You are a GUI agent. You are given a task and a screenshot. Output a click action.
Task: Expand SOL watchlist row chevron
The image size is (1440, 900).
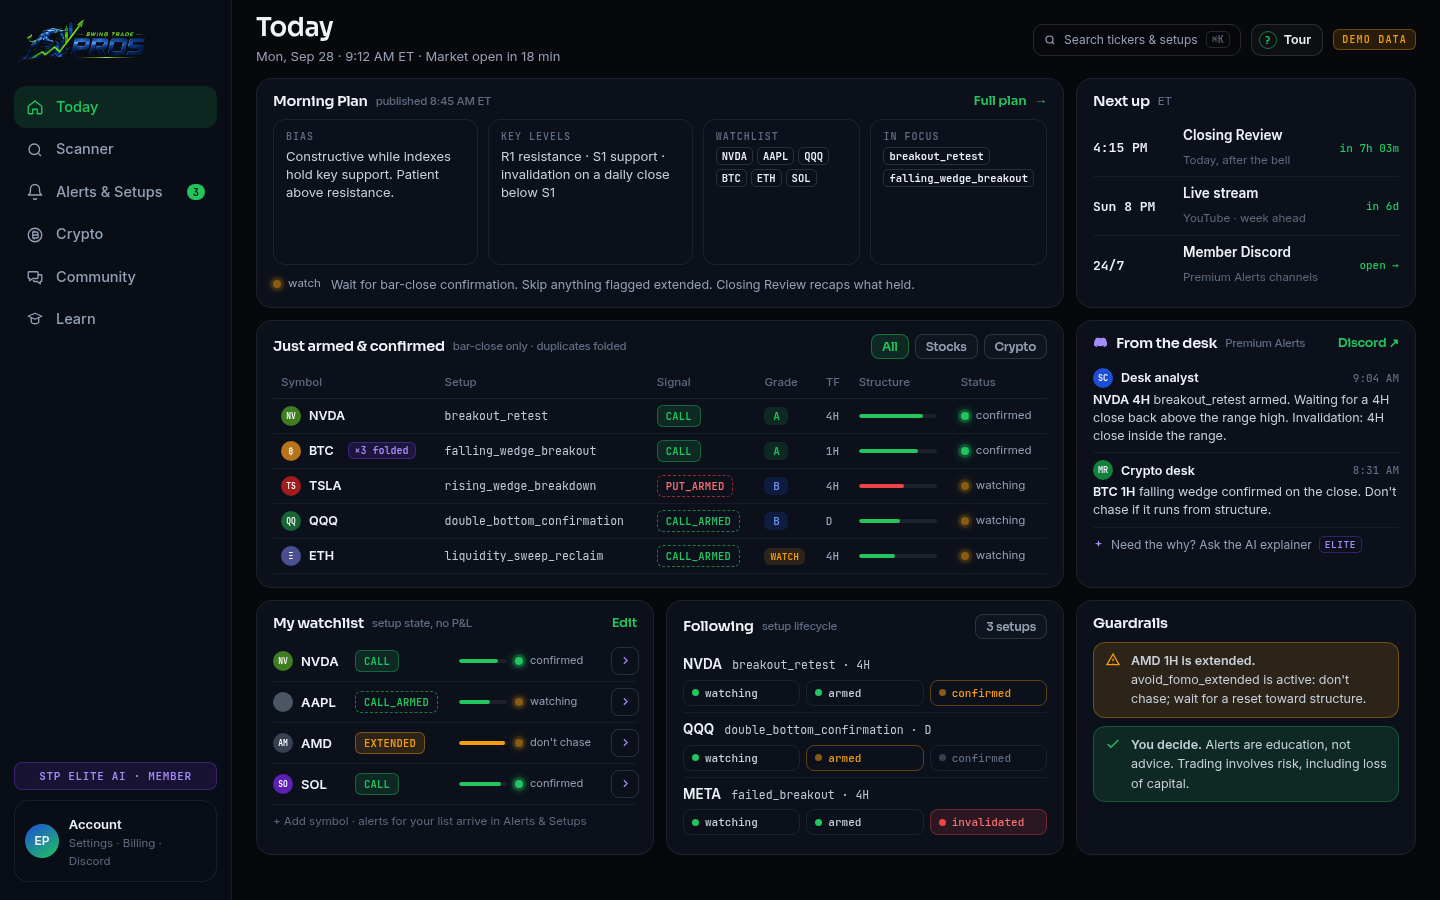625,784
